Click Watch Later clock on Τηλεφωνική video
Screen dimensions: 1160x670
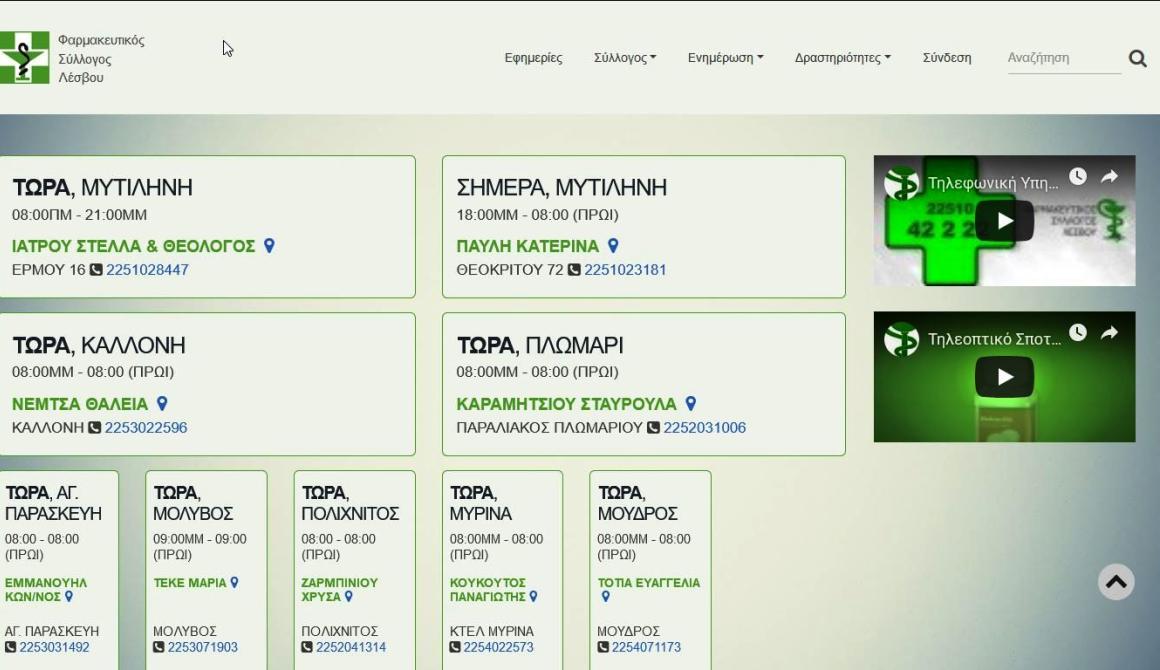1078,176
